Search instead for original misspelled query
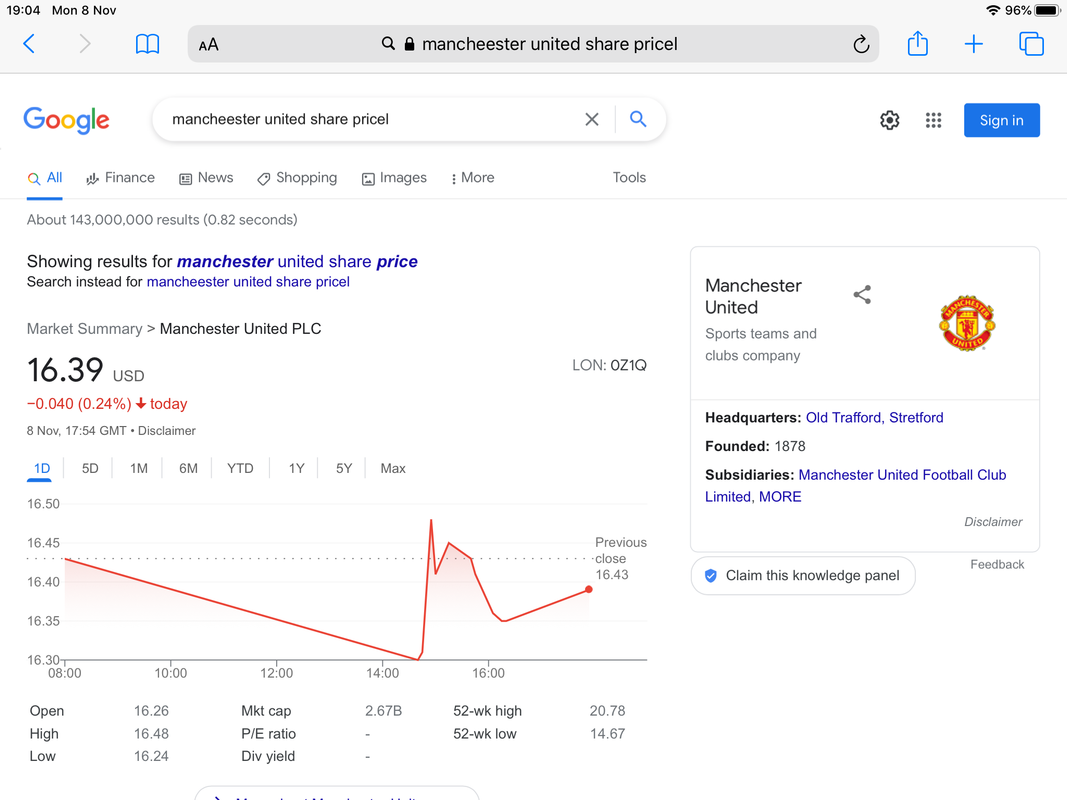This screenshot has height=800, width=1067. [x=248, y=282]
